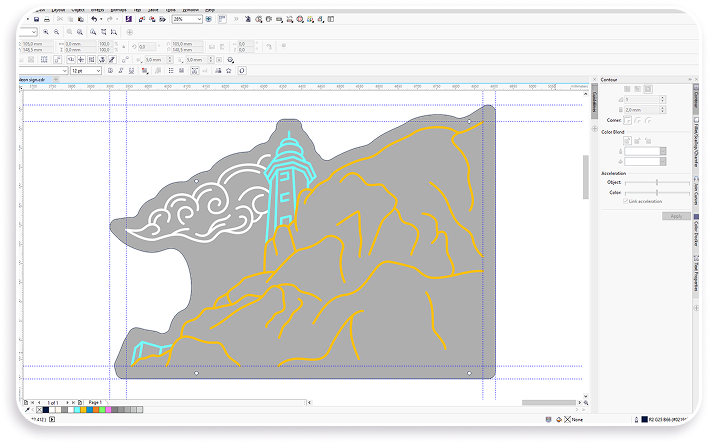710x444 pixels.
Task: Click the plus icon below Guidelines tab
Action: pyautogui.click(x=595, y=129)
